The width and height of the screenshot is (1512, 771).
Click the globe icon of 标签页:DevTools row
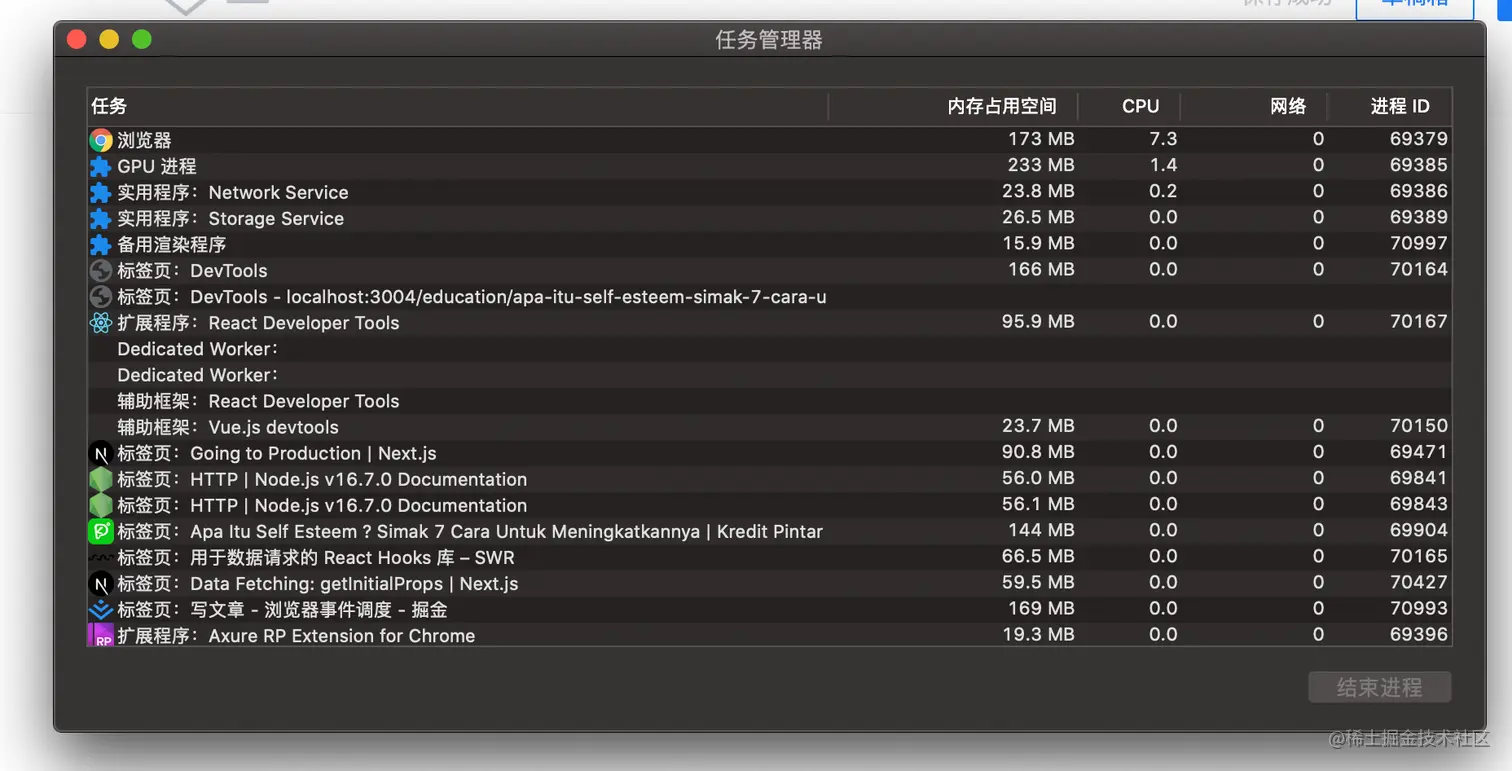(x=100, y=270)
